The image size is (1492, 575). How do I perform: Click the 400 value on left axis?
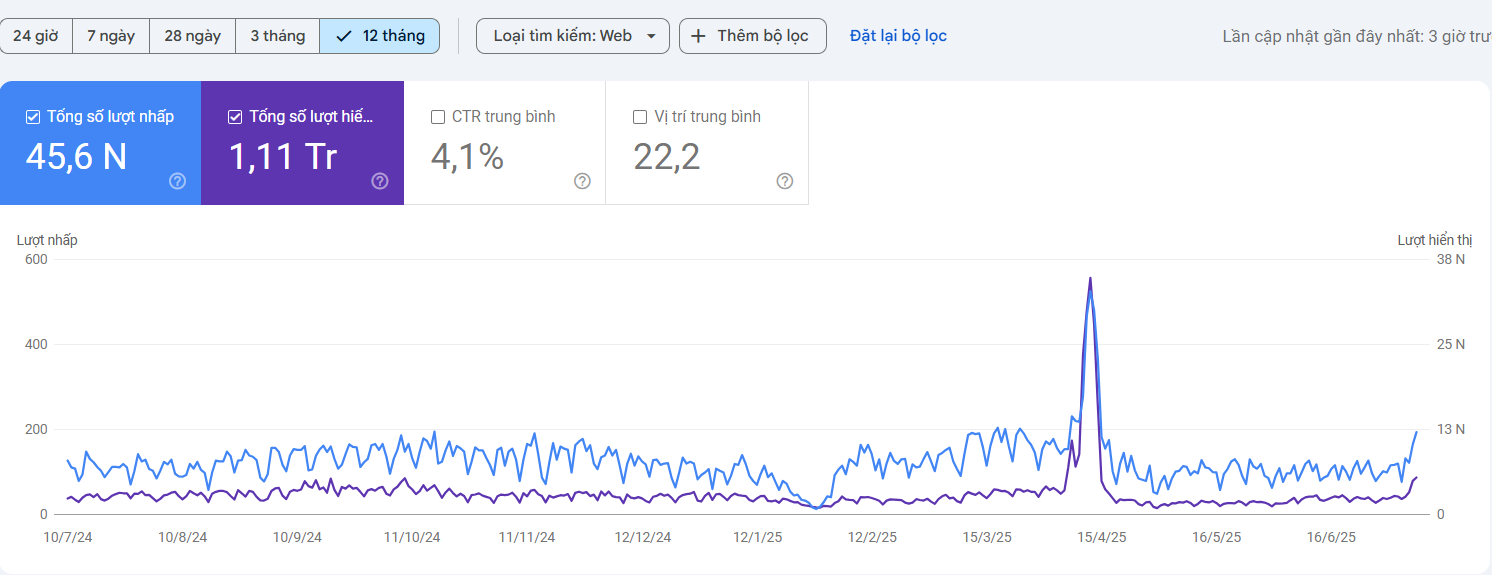pyautogui.click(x=37, y=344)
